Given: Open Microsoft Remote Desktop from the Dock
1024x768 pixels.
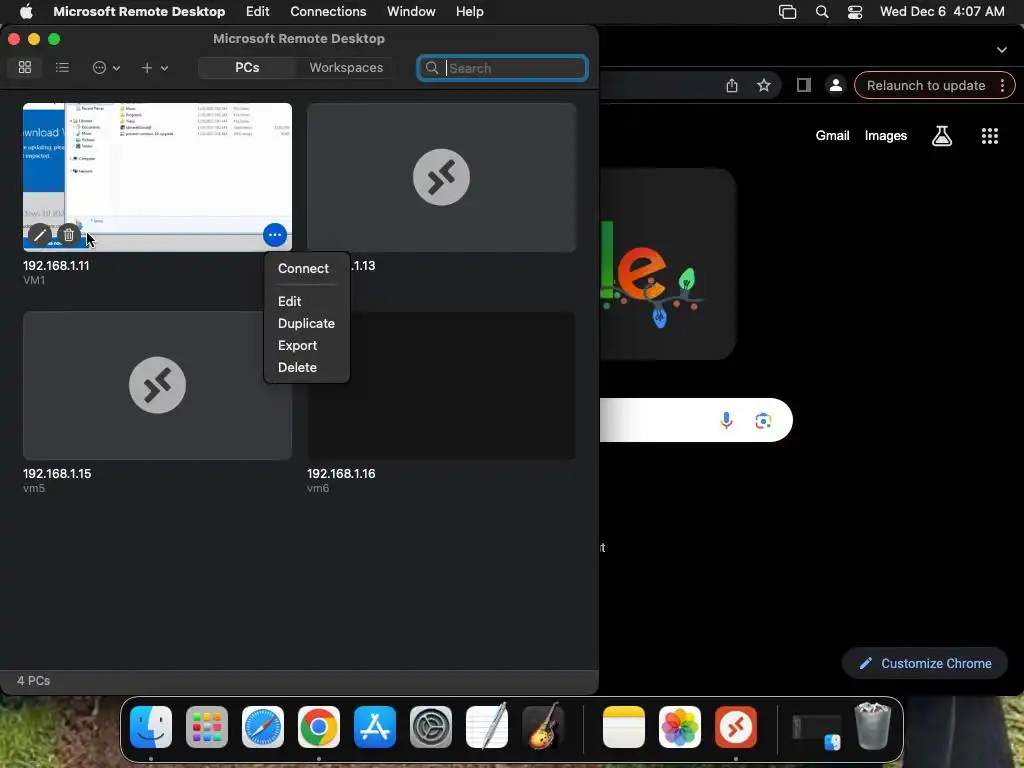Looking at the screenshot, I should 736,727.
